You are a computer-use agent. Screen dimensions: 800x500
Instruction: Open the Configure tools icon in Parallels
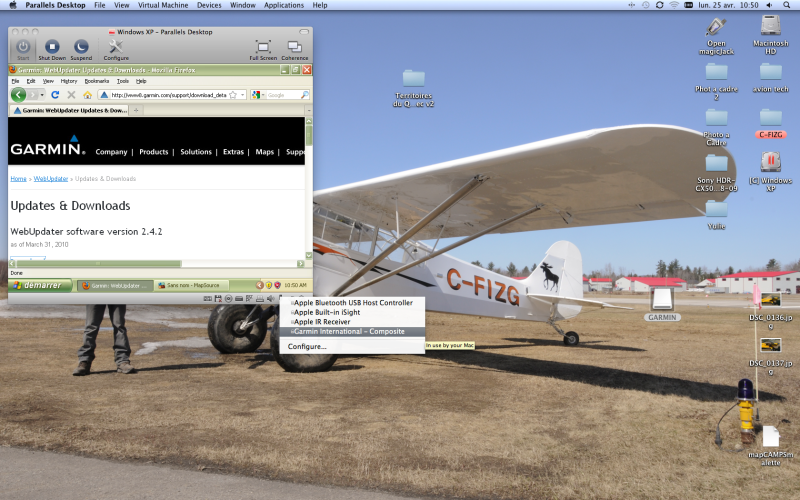(x=116, y=47)
